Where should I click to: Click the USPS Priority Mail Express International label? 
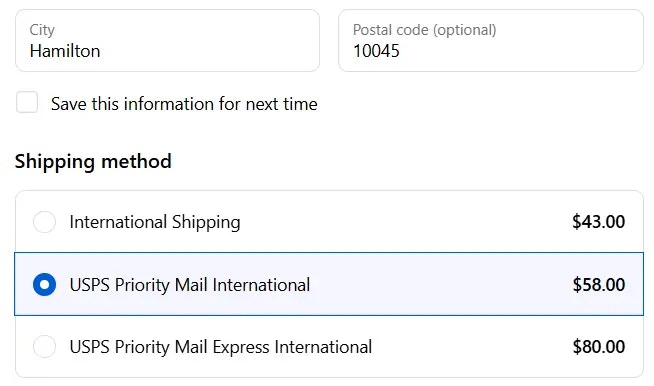point(221,347)
